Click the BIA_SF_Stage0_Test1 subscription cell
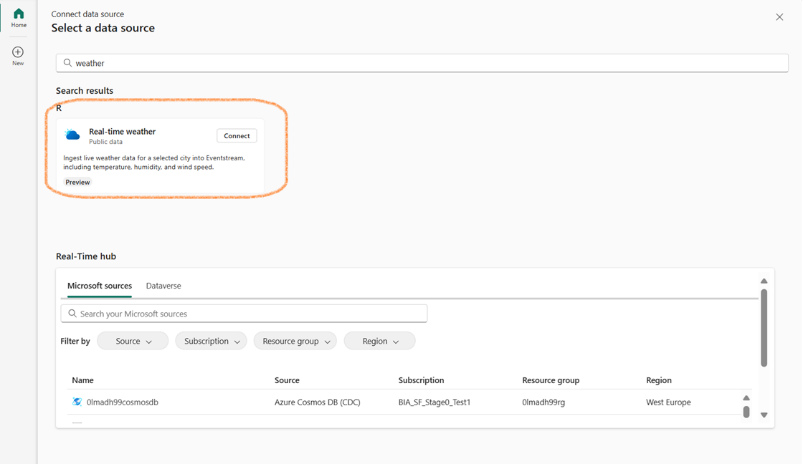803x464 pixels. [x=434, y=402]
